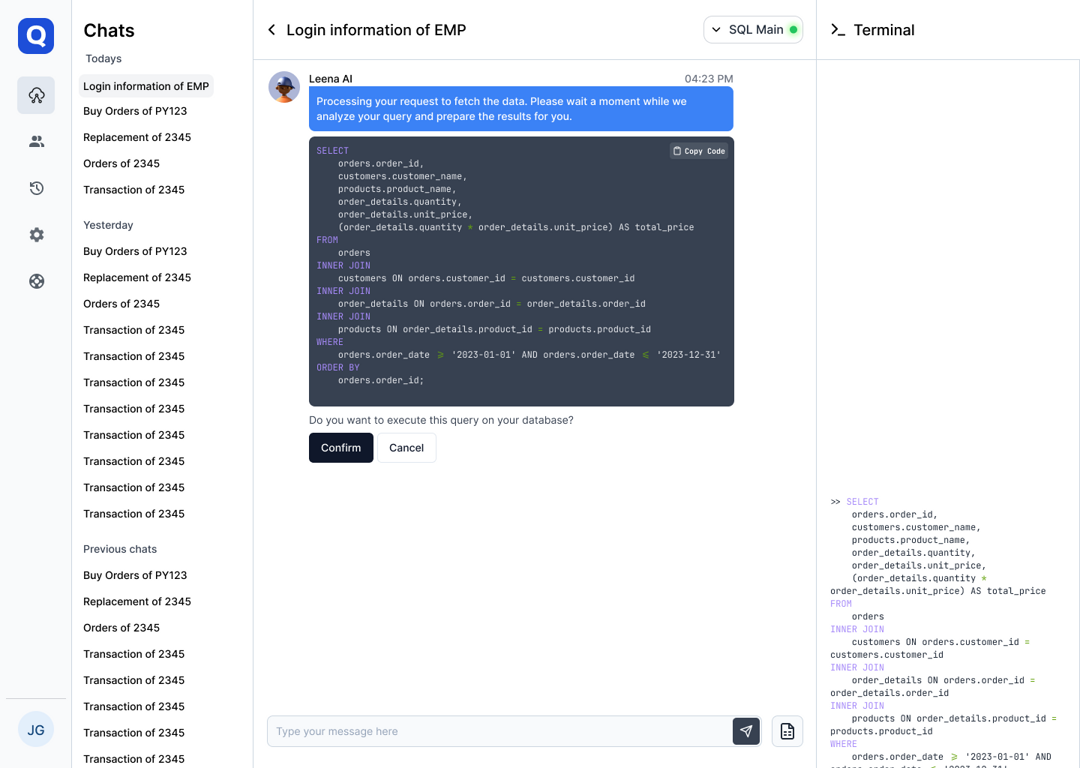The width and height of the screenshot is (1080, 768).
Task: Click the blue Q app logo
Action: click(x=36, y=36)
